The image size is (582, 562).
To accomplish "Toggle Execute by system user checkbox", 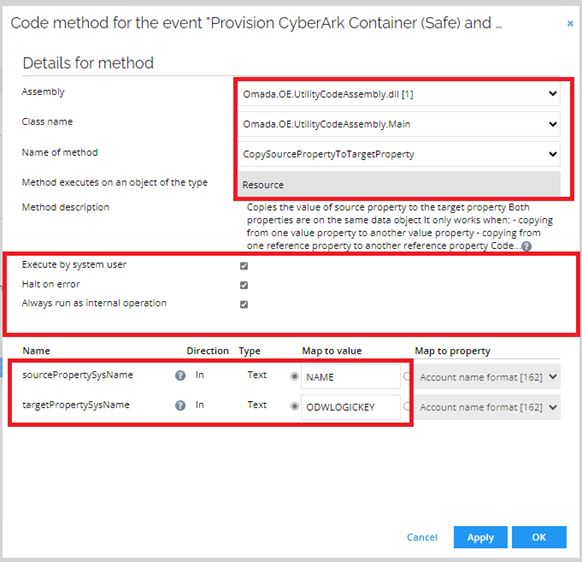I will pos(244,266).
